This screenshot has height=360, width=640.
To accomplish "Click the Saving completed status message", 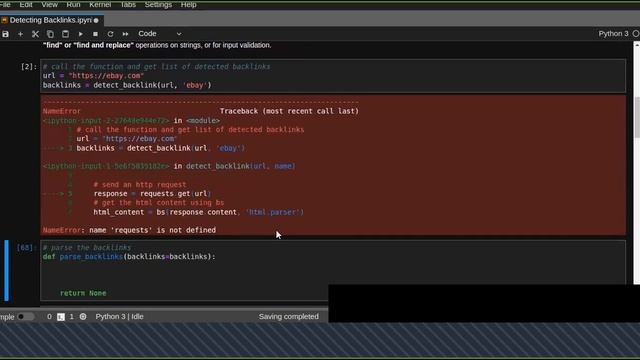I will pos(288,317).
